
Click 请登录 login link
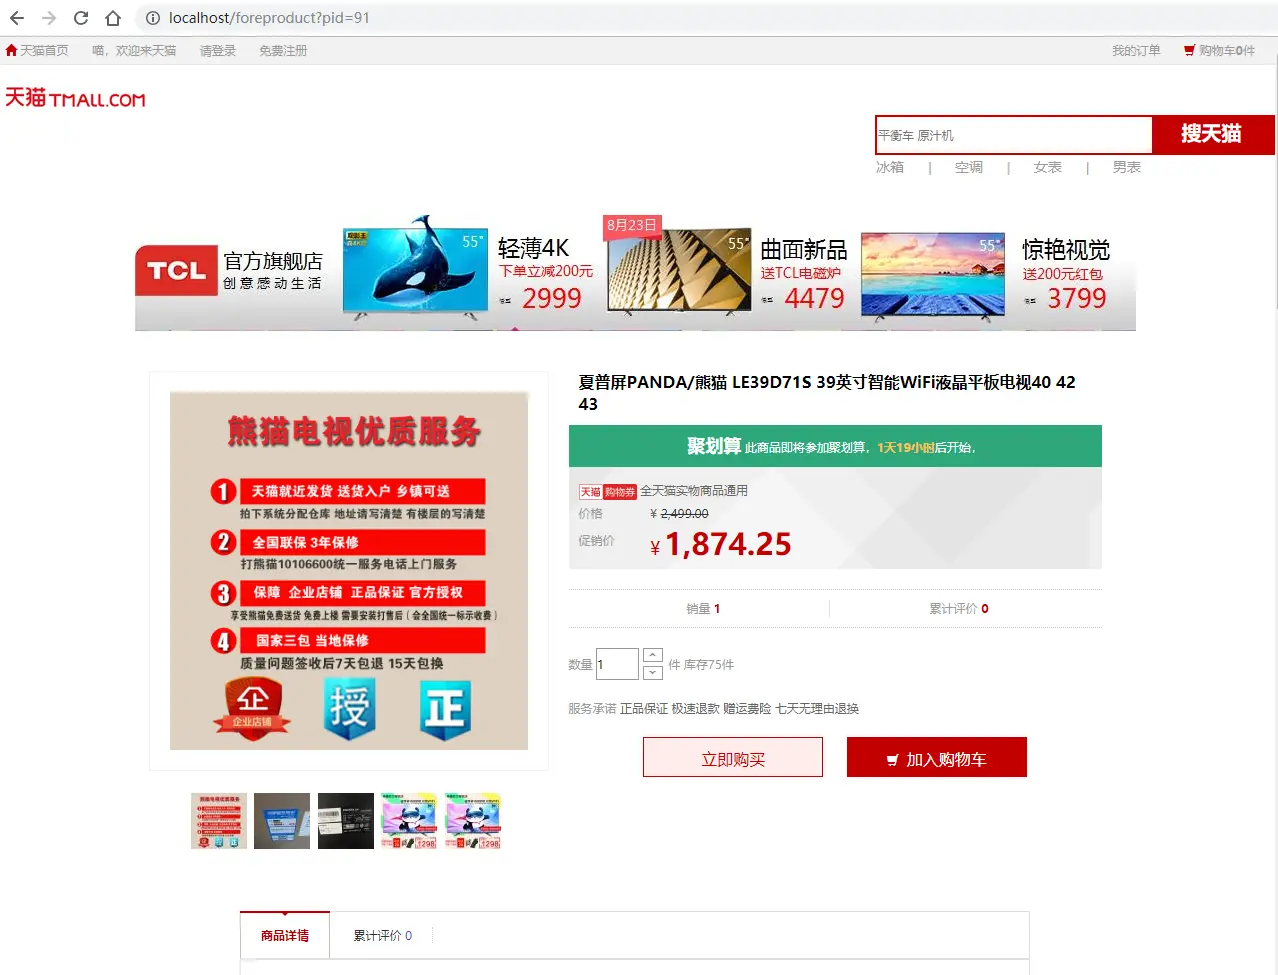click(x=217, y=50)
